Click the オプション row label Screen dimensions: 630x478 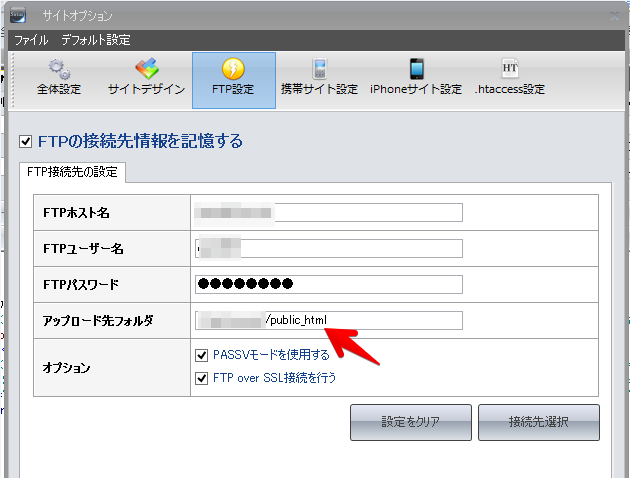coord(66,368)
